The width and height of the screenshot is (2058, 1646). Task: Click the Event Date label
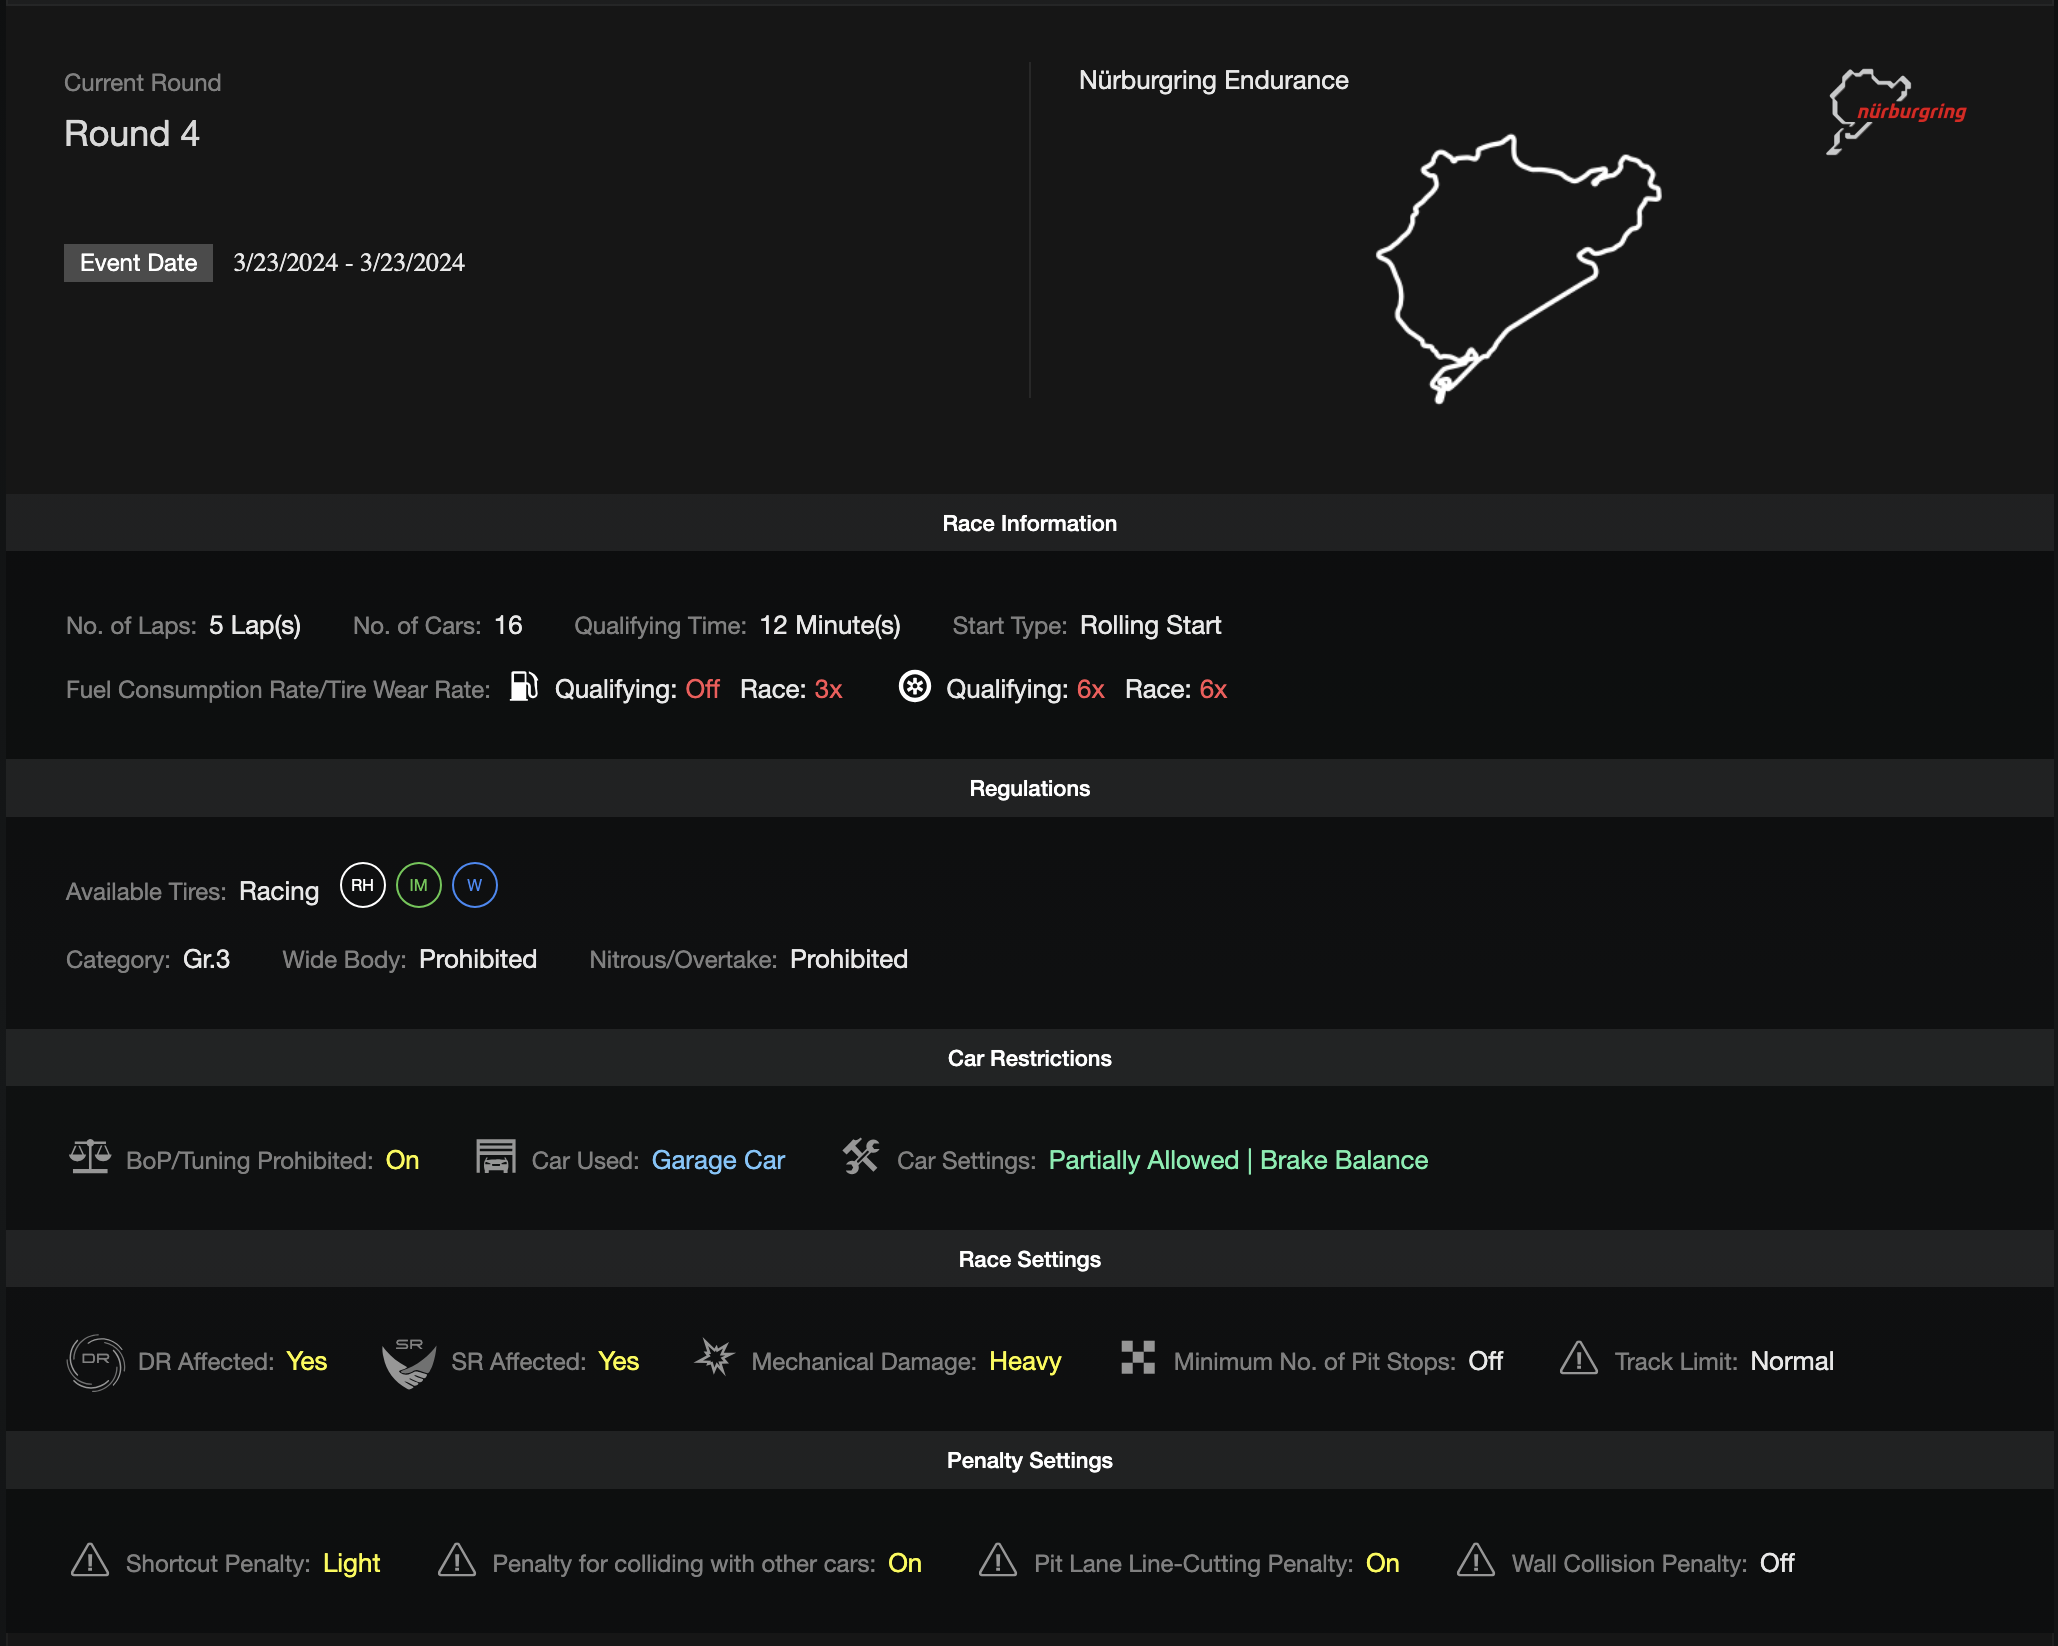pos(138,263)
